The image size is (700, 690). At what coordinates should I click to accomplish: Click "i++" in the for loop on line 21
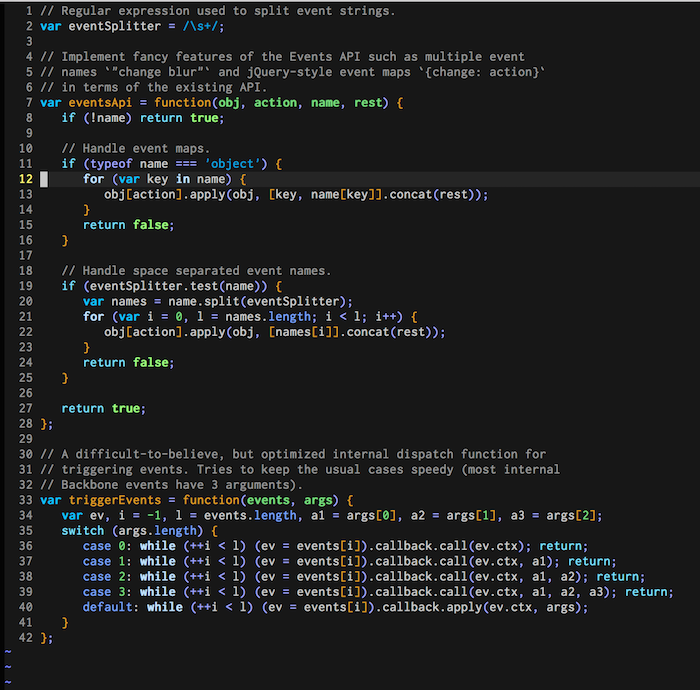pos(386,316)
